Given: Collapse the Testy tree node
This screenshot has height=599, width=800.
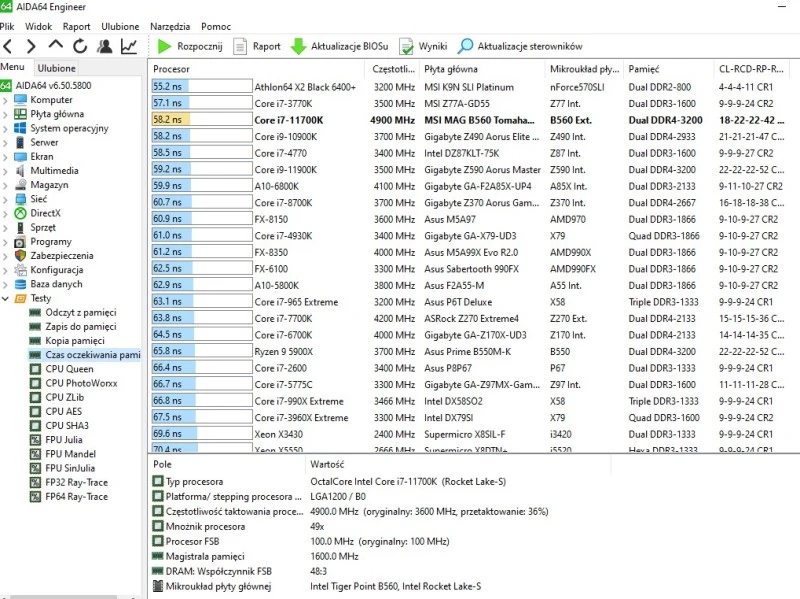Looking at the screenshot, I should [7, 298].
